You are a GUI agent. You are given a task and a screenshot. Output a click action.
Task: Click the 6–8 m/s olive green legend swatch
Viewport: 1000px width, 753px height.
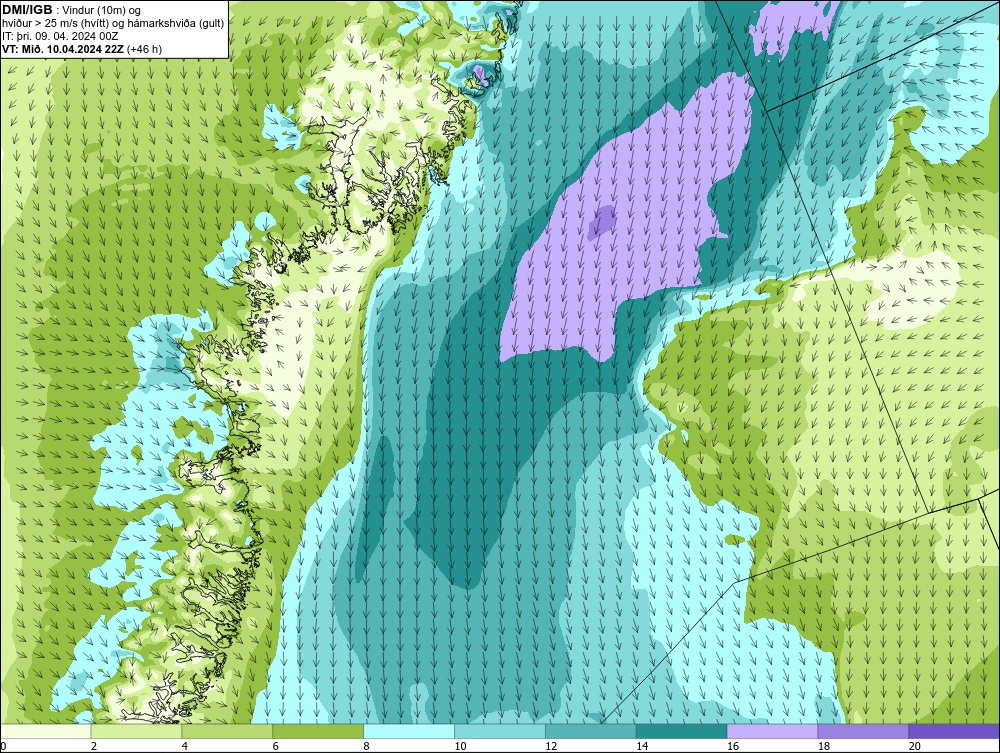[318, 731]
